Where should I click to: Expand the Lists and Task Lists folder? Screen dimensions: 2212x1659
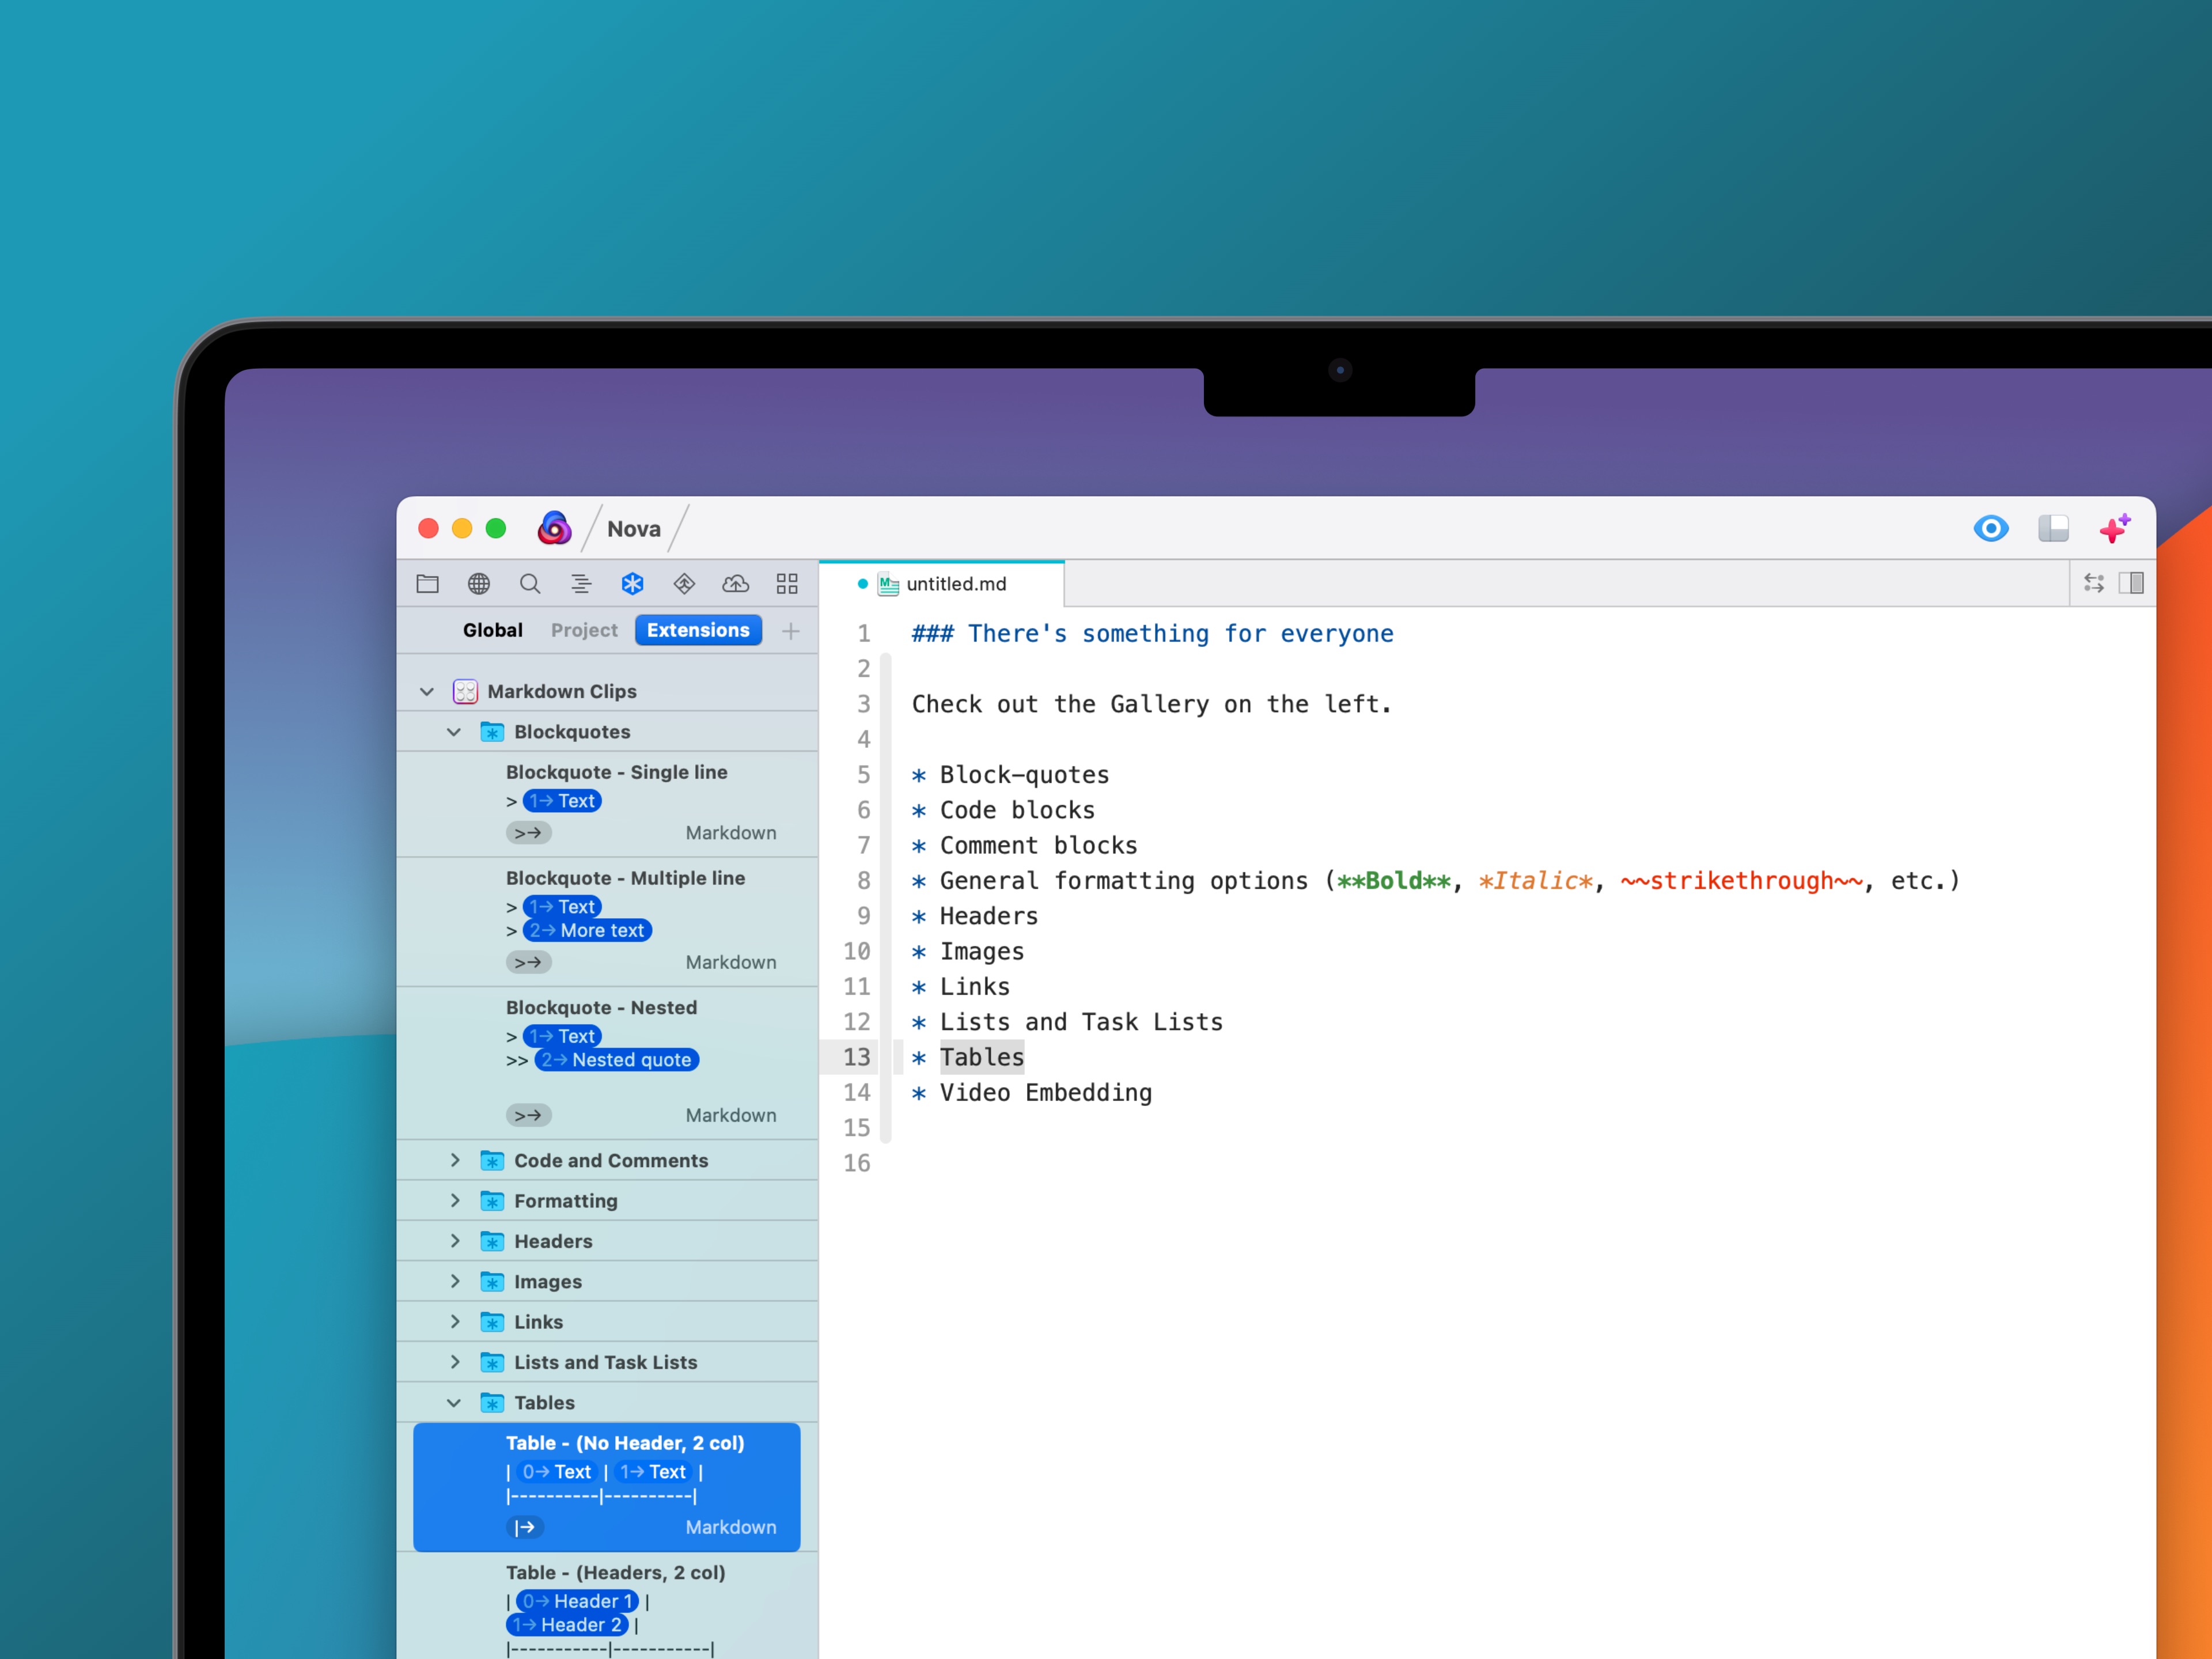click(x=455, y=1362)
